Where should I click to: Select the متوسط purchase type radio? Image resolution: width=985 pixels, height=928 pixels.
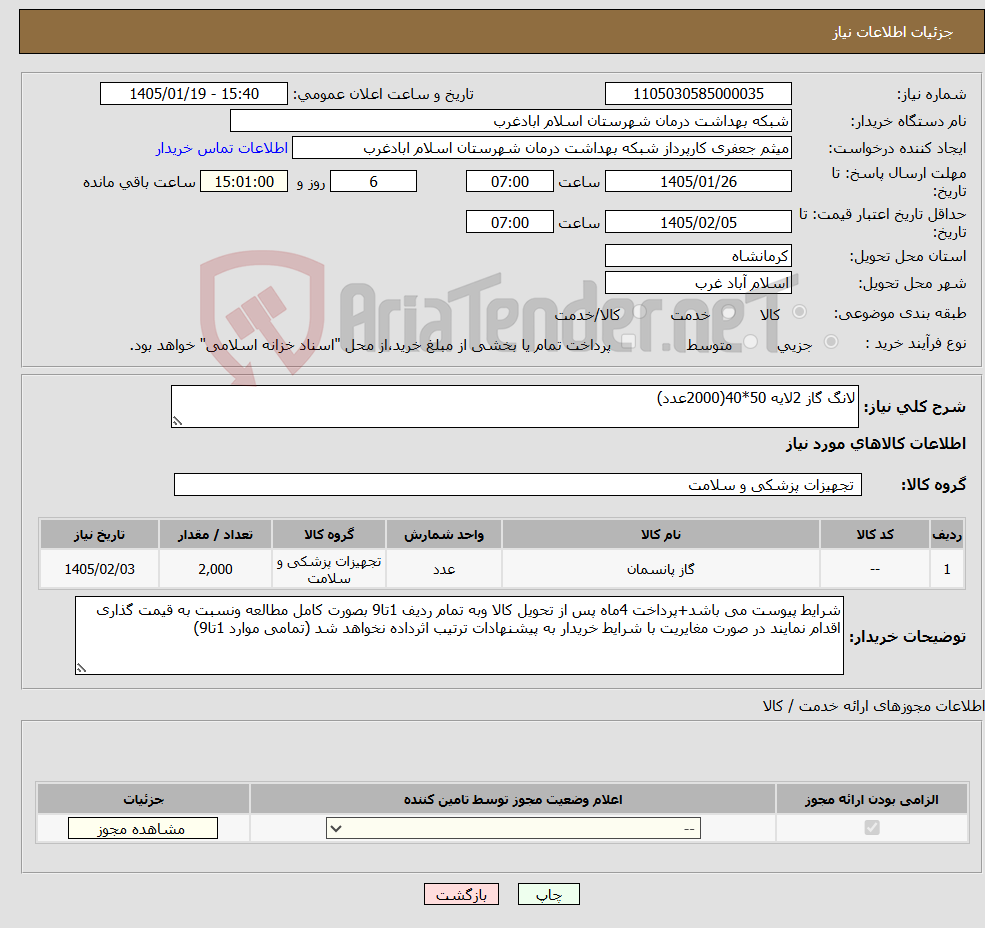[750, 341]
